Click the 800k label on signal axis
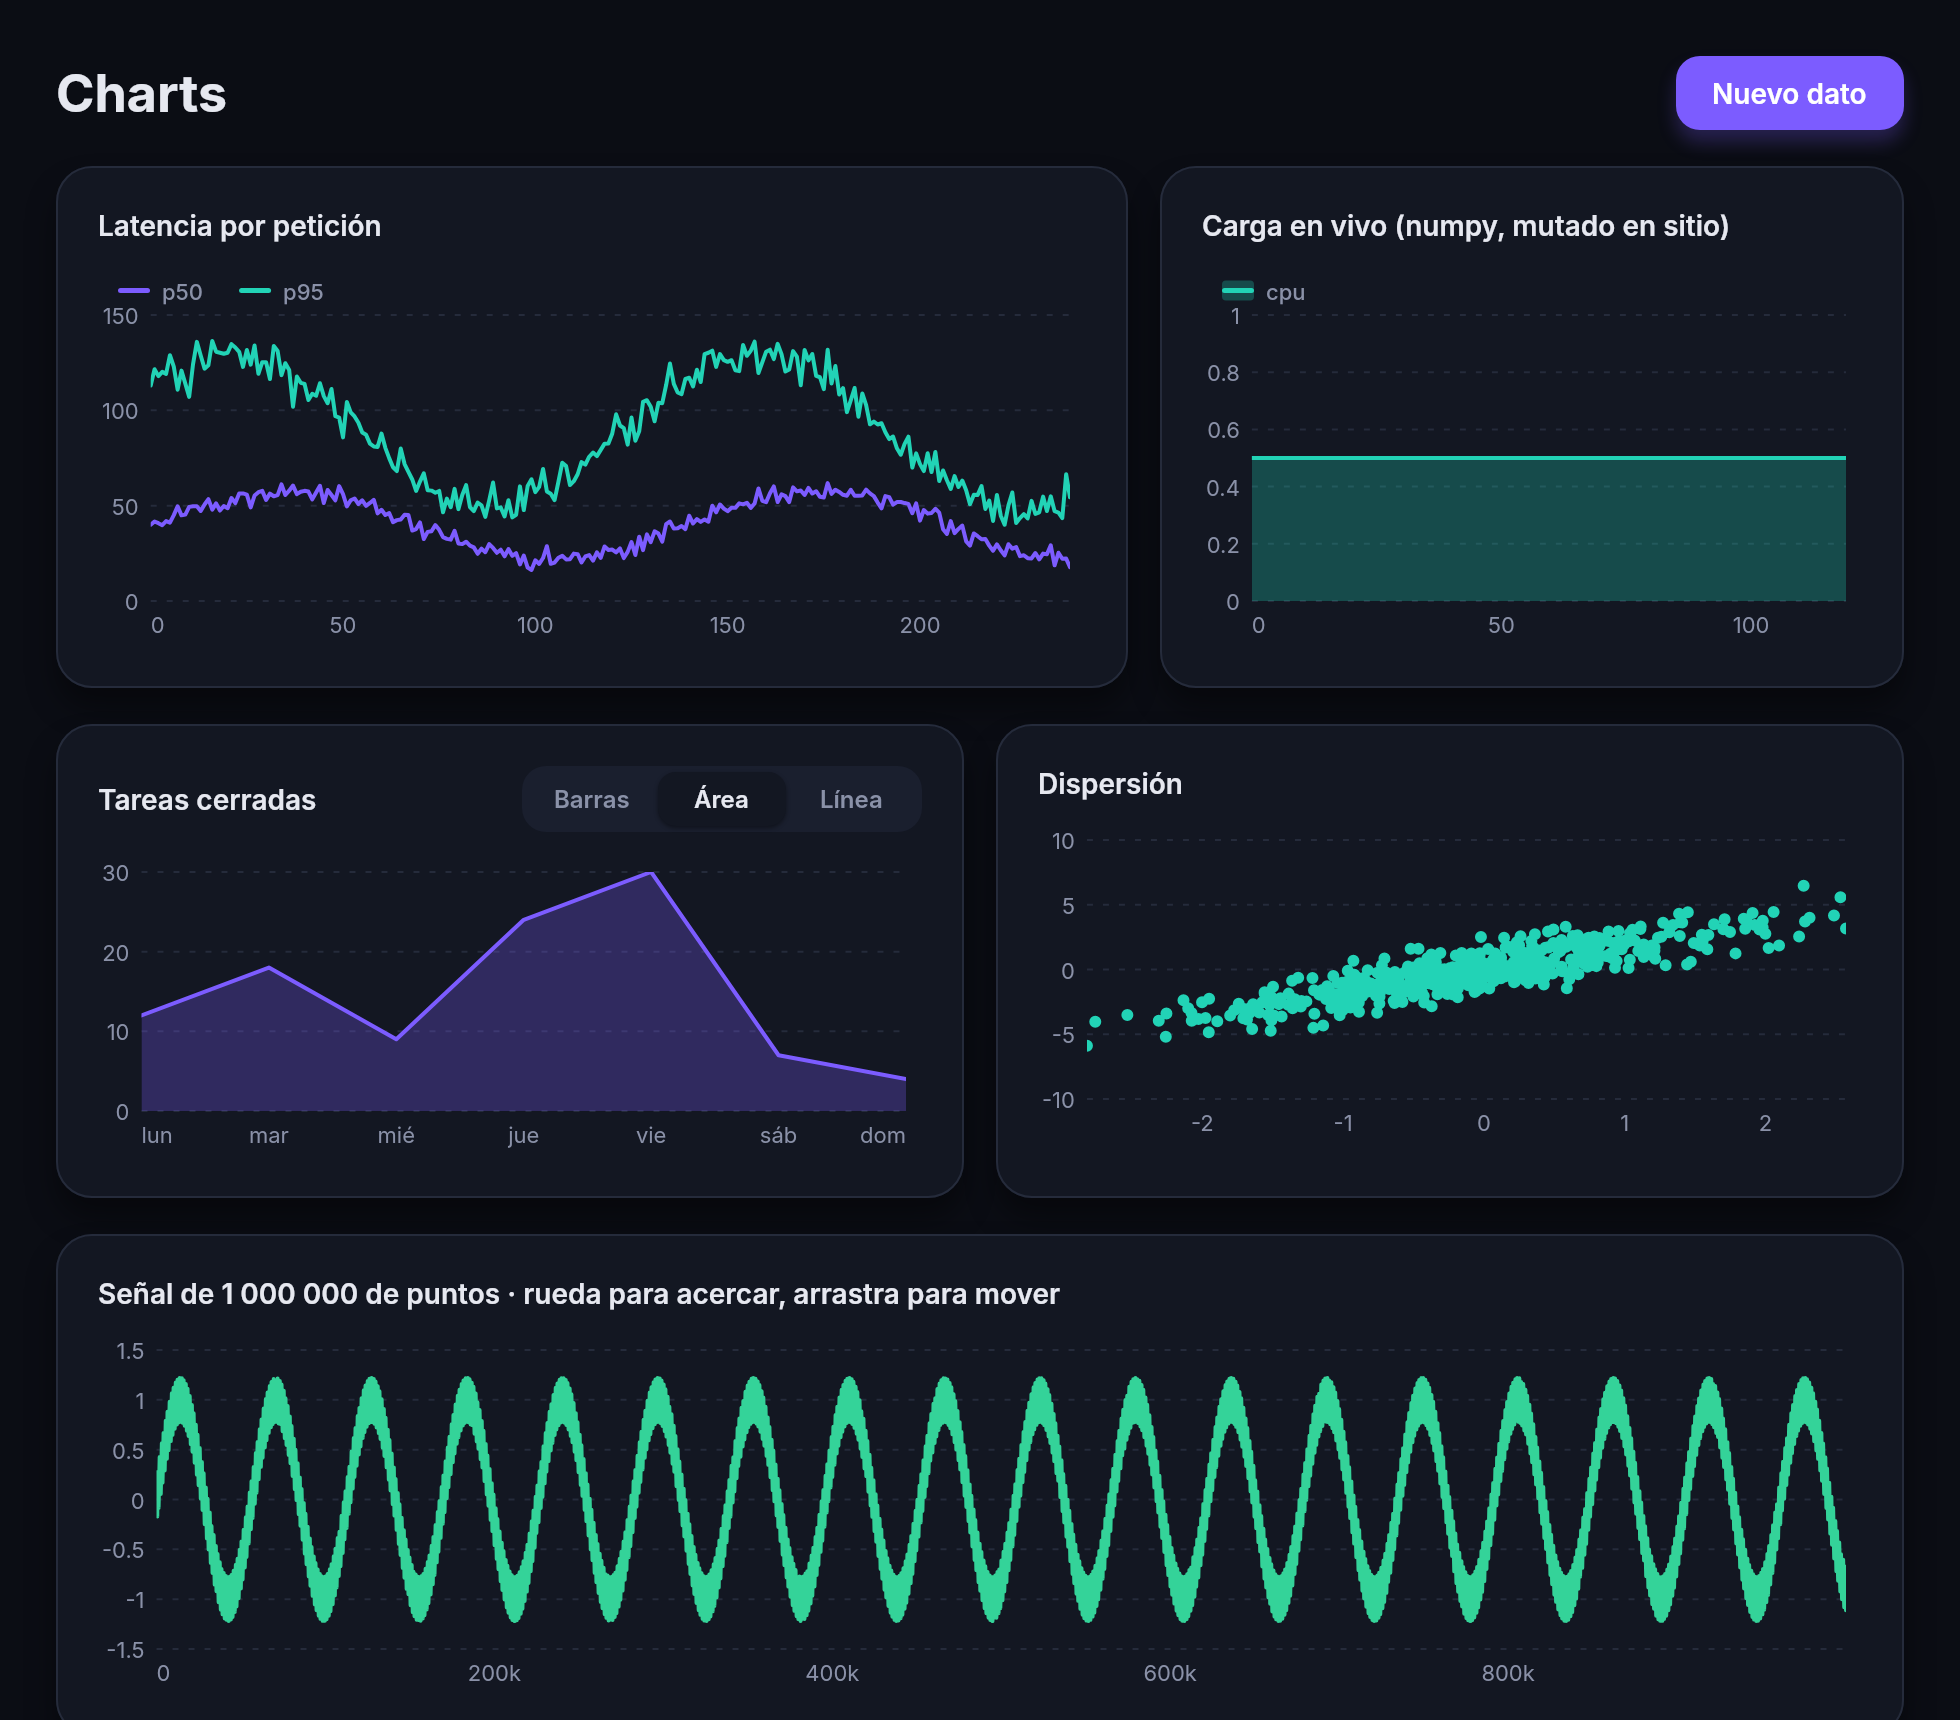 point(1508,1673)
